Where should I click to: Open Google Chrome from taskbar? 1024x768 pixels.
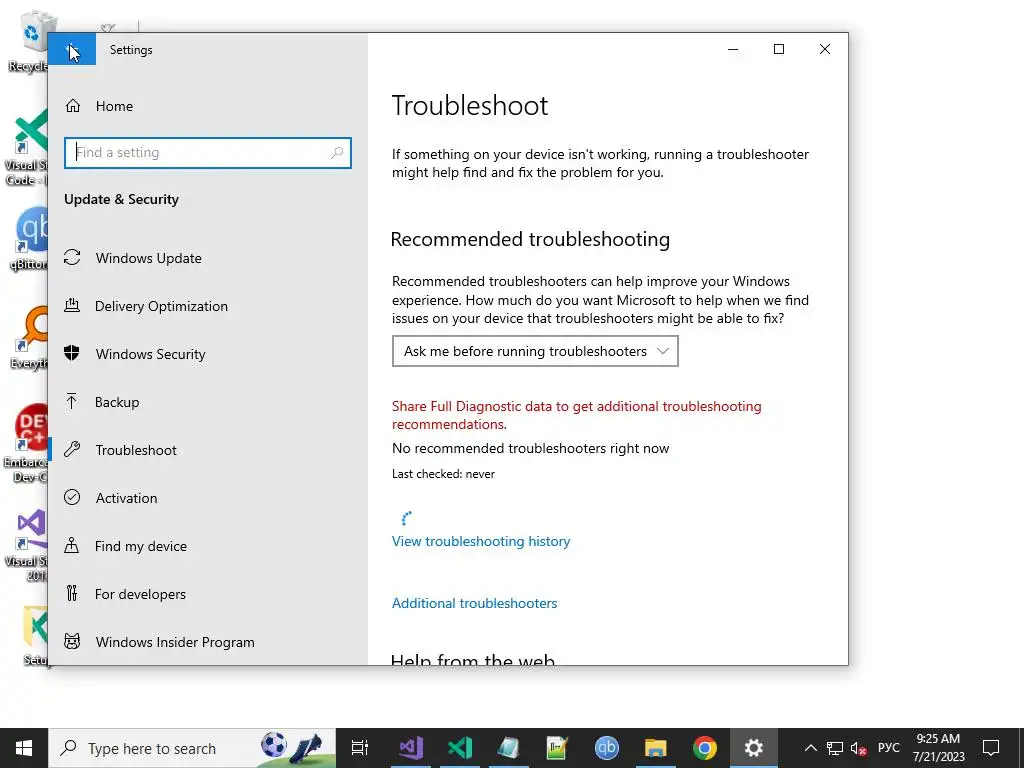tap(705, 748)
